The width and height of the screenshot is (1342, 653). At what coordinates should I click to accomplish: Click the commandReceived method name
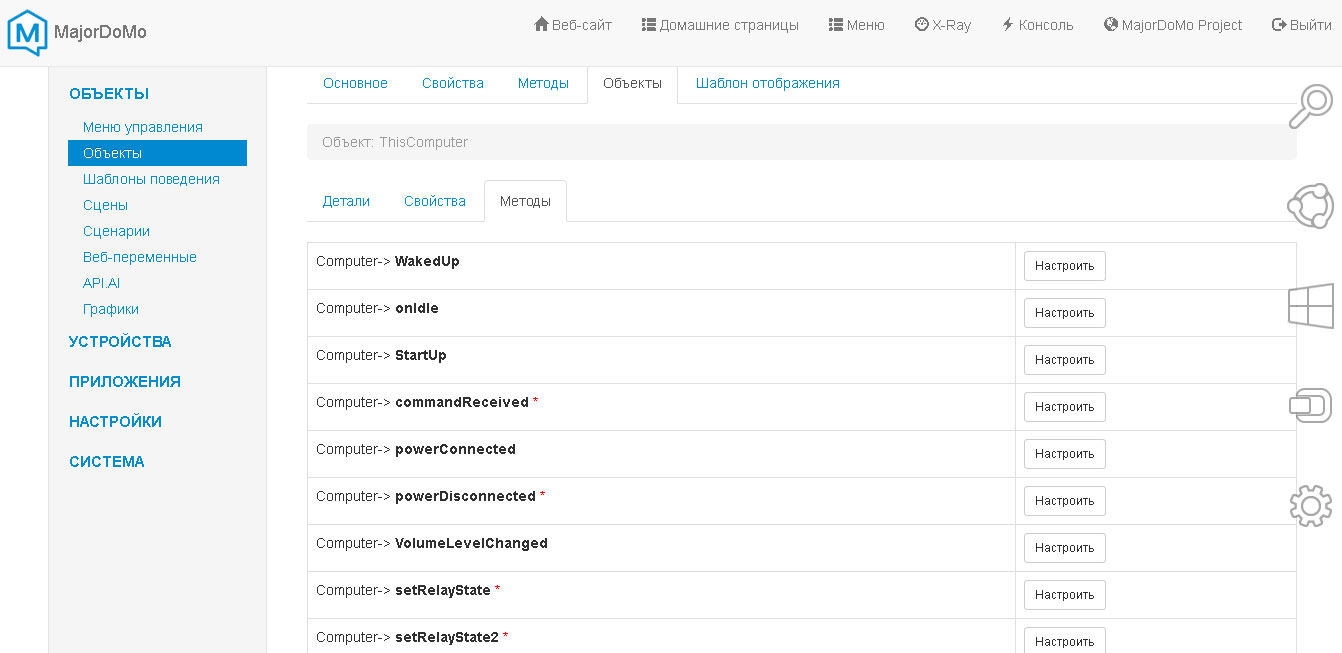[x=462, y=402]
